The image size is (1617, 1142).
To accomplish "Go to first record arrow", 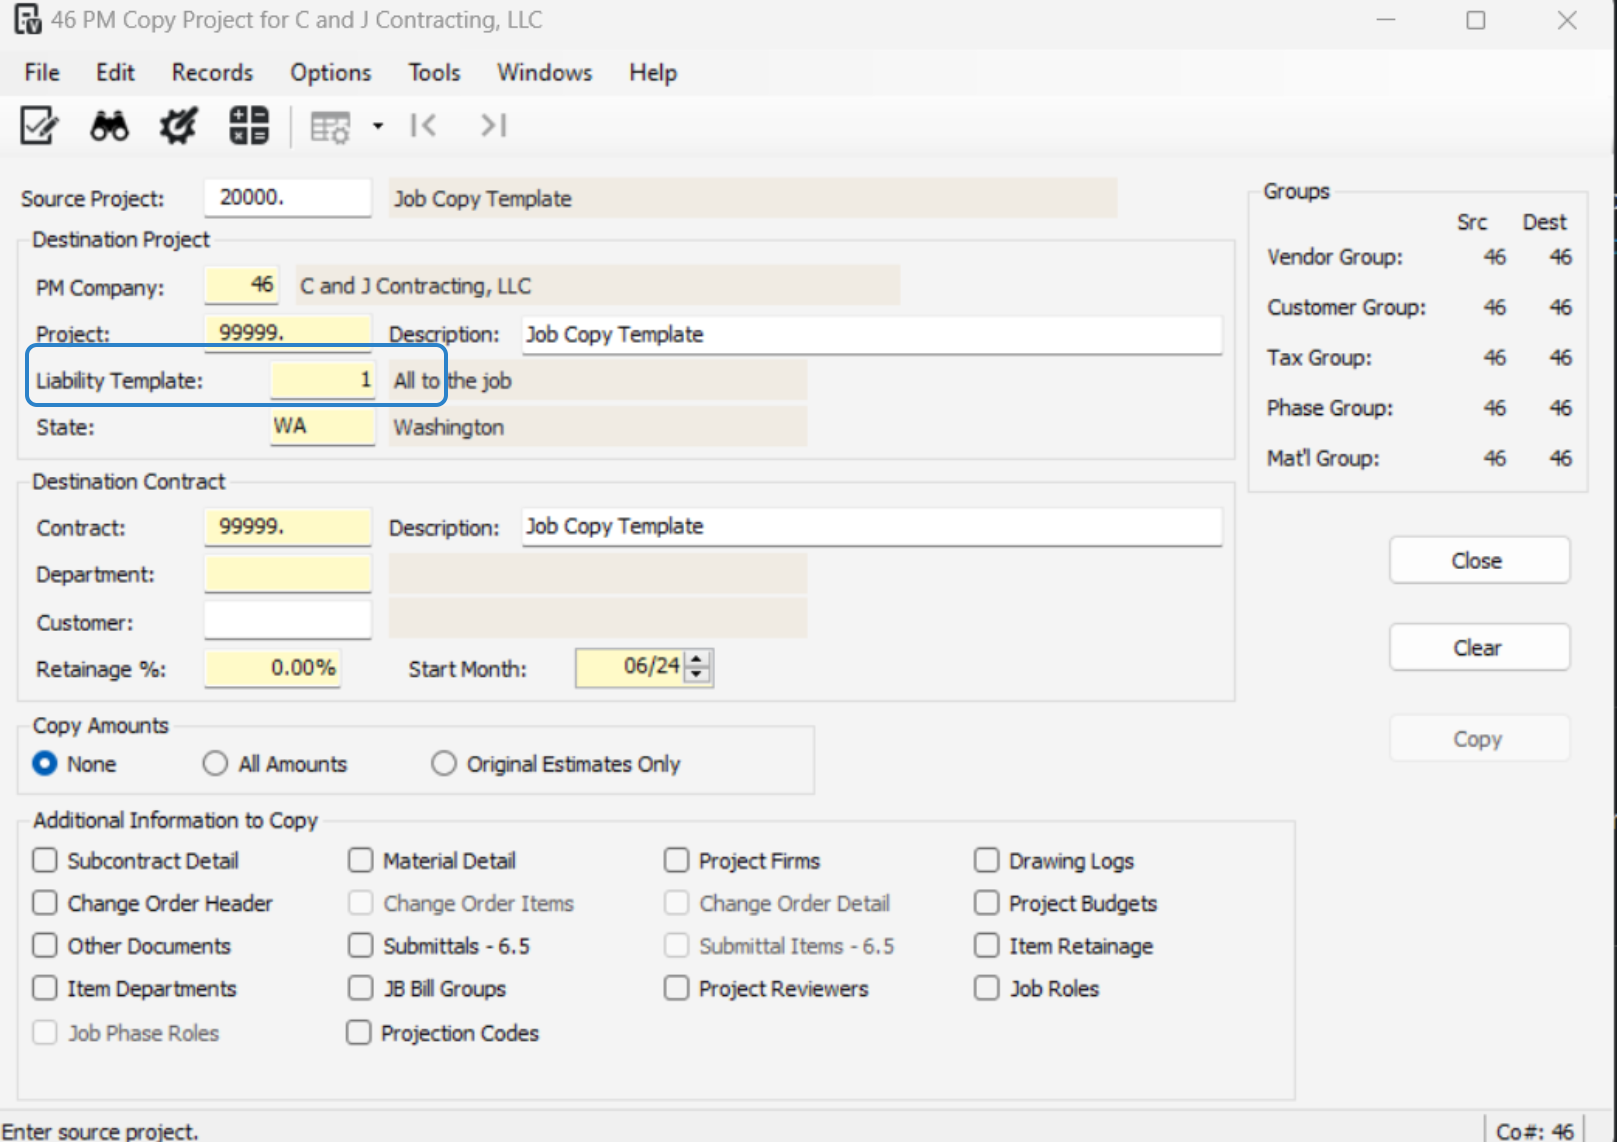I will [423, 126].
